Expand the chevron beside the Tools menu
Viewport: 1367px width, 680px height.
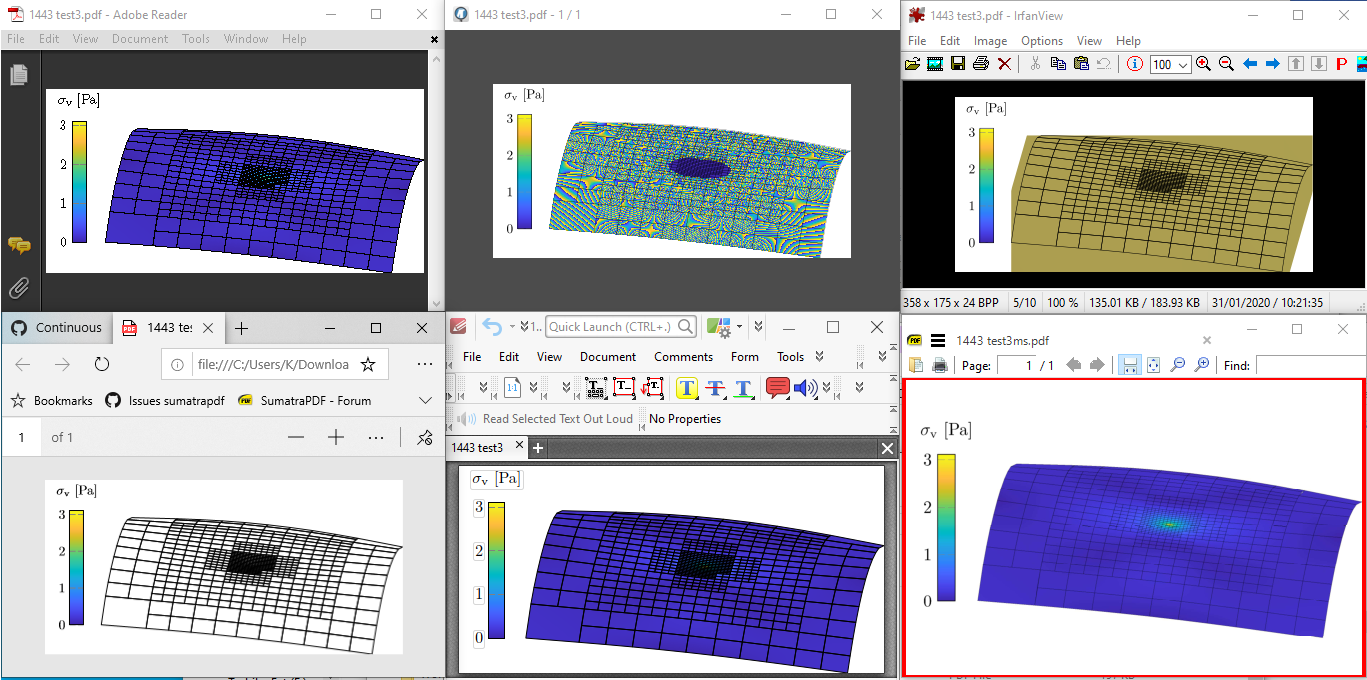[823, 356]
